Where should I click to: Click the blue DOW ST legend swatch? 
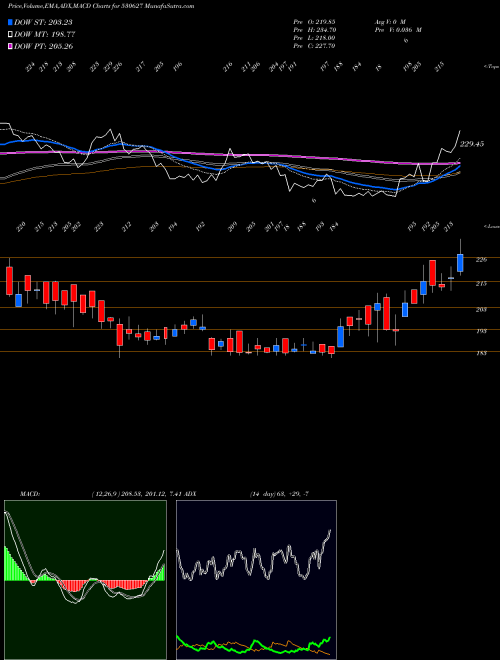click(x=10, y=22)
